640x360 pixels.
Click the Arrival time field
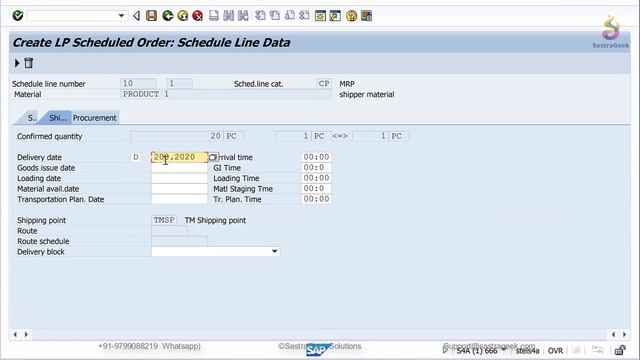click(316, 157)
